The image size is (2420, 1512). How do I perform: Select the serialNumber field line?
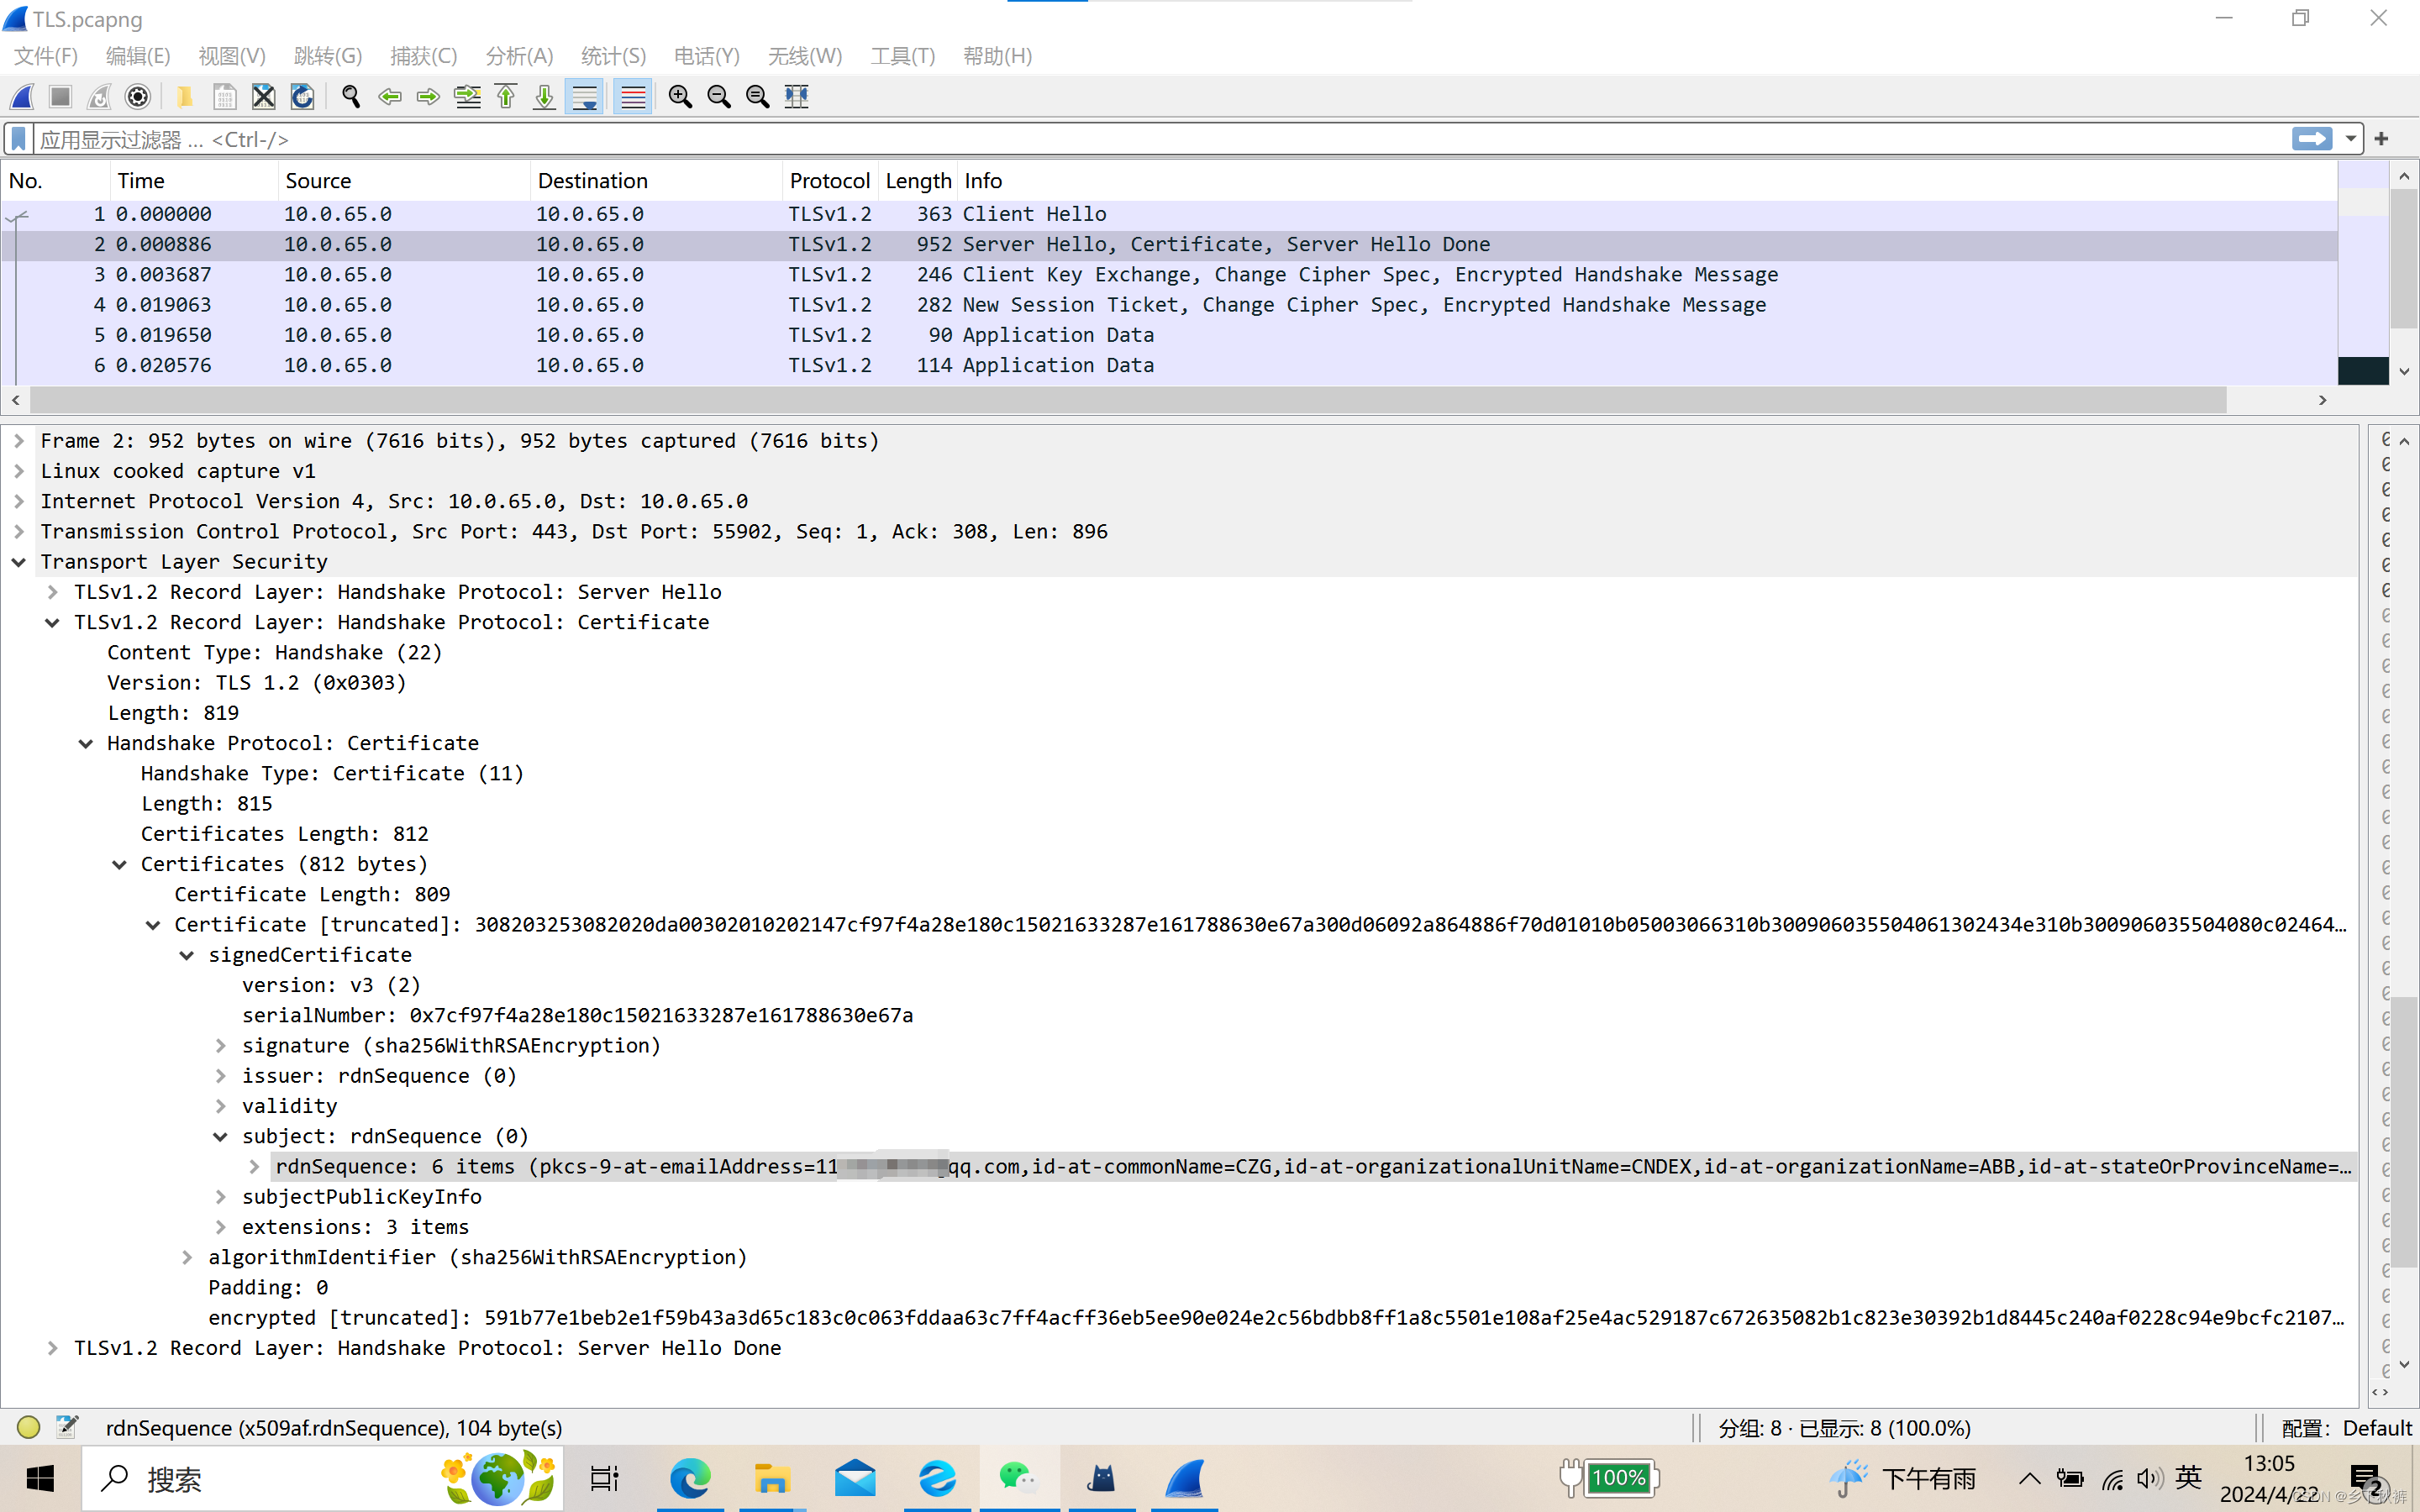(x=577, y=1015)
